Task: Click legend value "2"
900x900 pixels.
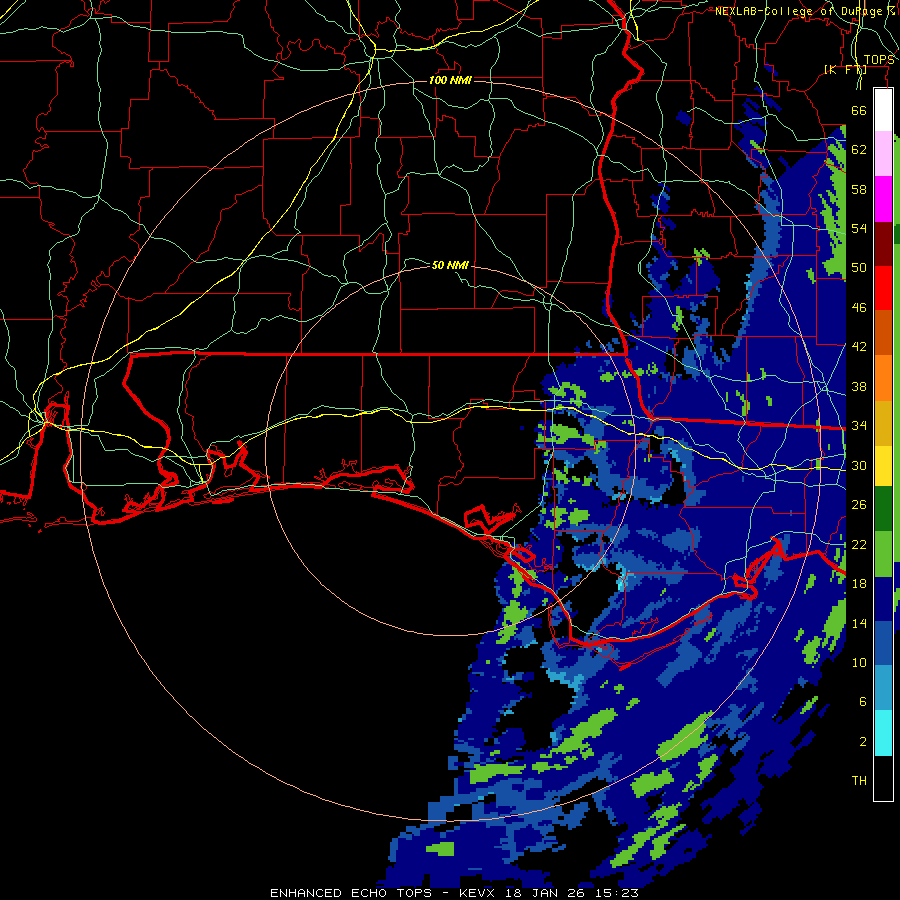Action: coord(863,742)
